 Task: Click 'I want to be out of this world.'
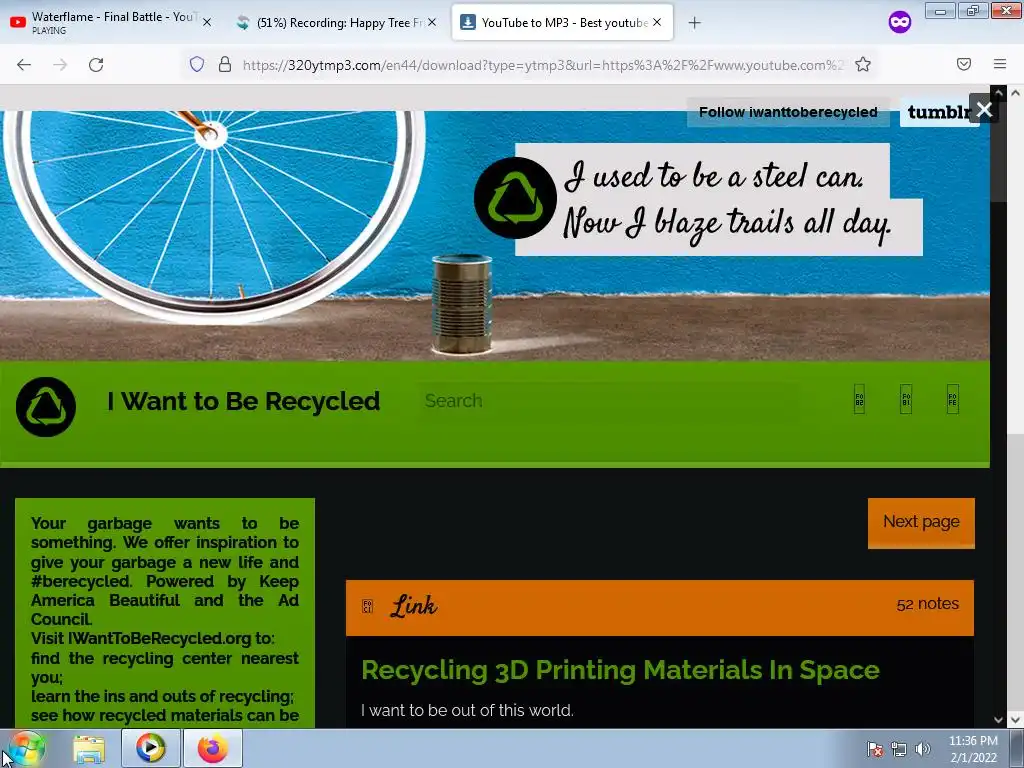[x=468, y=711]
